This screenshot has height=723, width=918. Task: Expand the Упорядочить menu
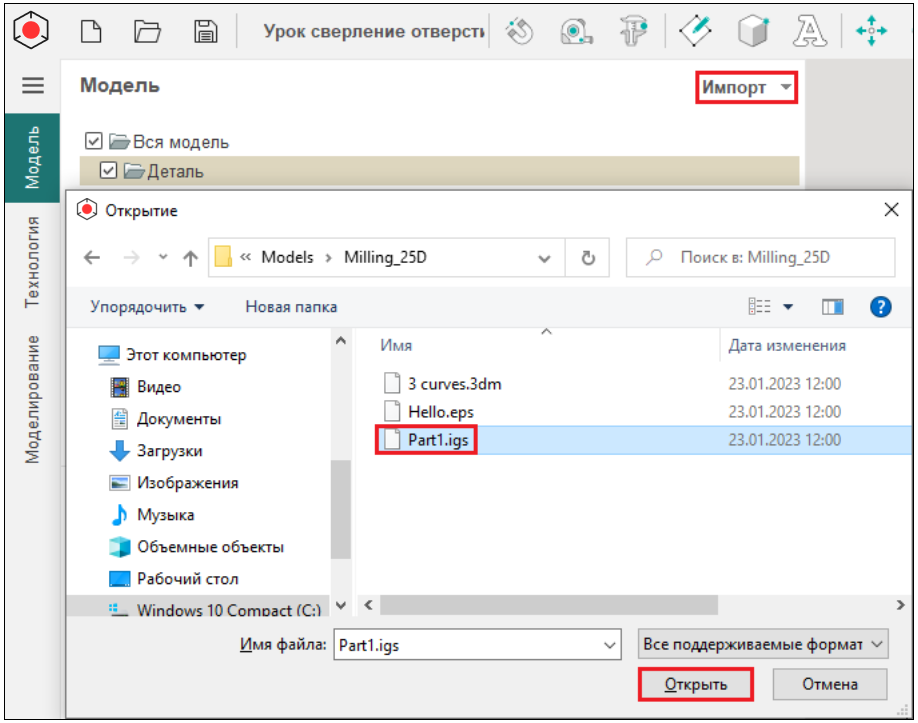[x=147, y=307]
